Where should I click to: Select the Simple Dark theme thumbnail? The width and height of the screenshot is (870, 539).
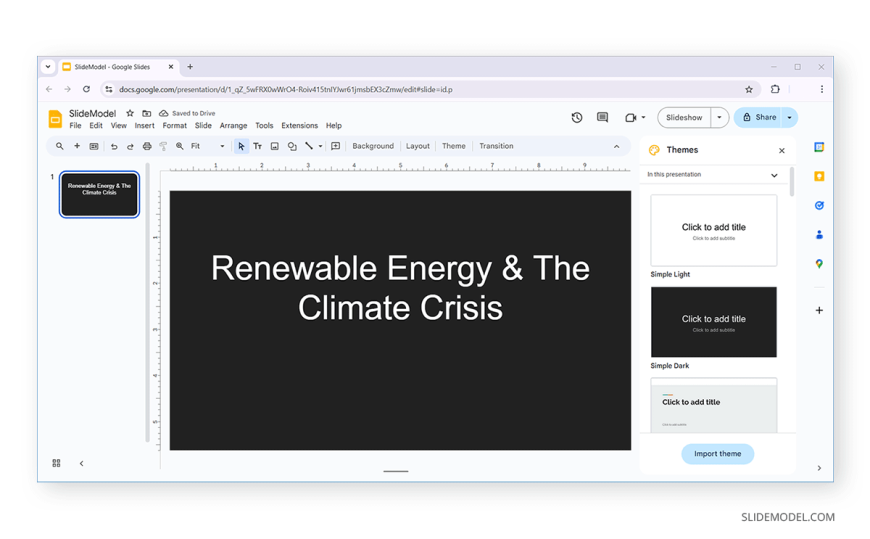[714, 322]
